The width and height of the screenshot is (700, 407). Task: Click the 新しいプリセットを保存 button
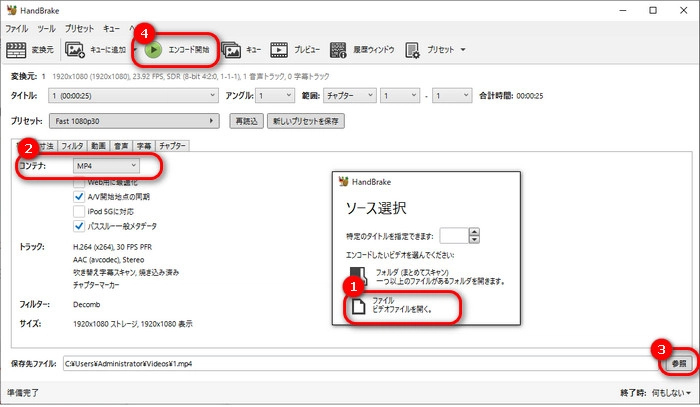[306, 121]
